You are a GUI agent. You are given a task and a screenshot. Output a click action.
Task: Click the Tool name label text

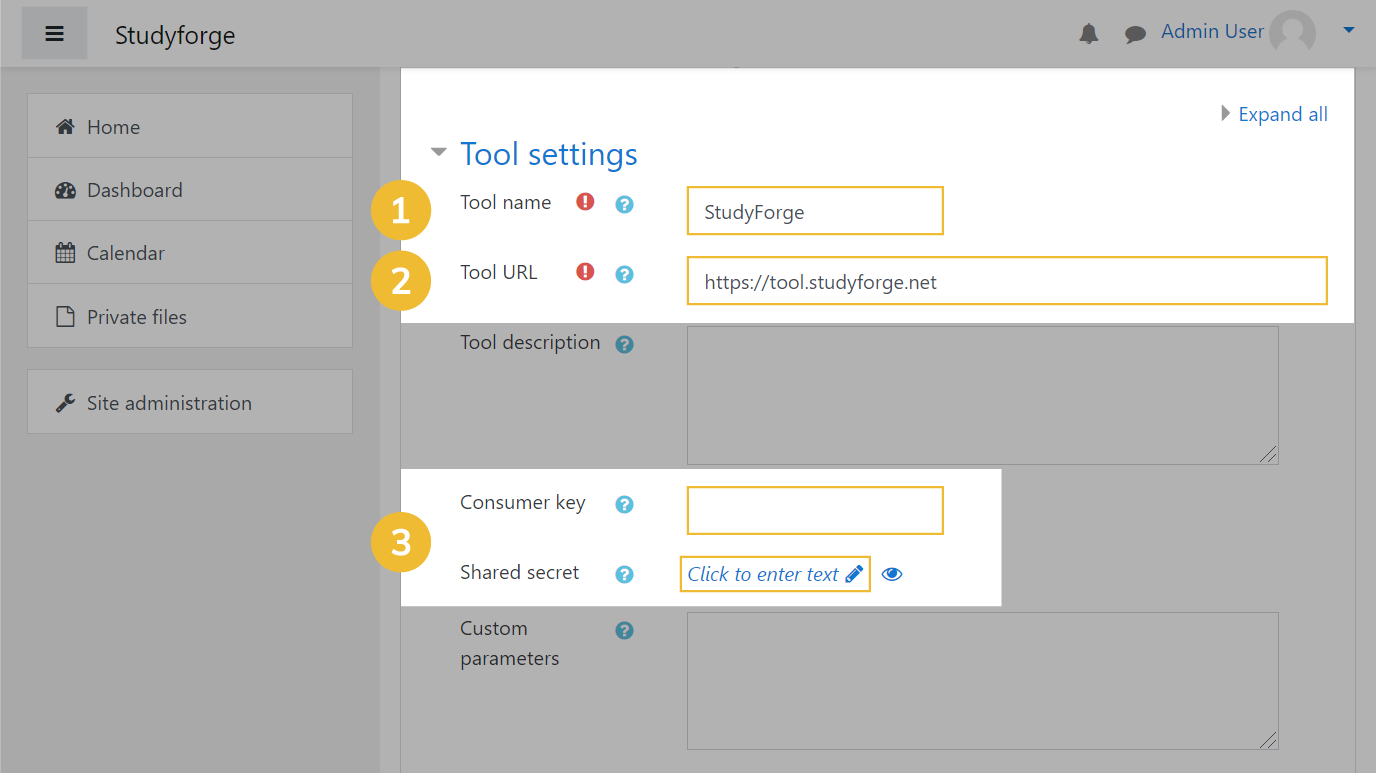(x=505, y=202)
